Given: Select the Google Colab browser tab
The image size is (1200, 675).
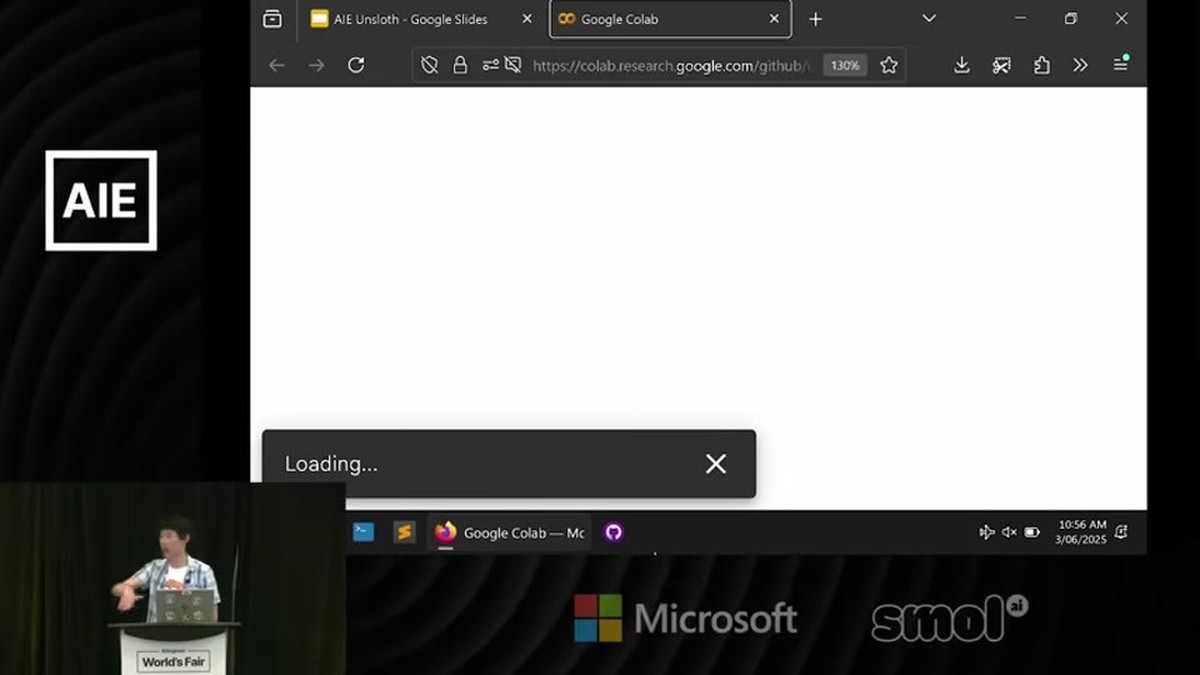Looking at the screenshot, I should pos(670,19).
